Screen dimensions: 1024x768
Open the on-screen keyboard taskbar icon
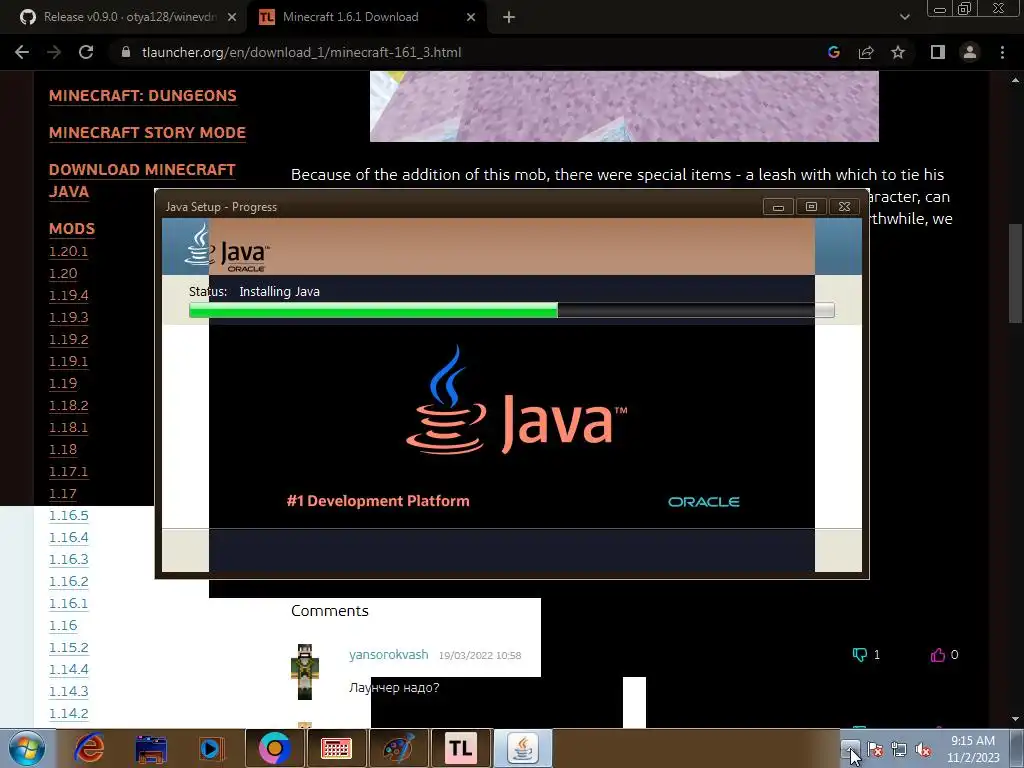[336, 748]
